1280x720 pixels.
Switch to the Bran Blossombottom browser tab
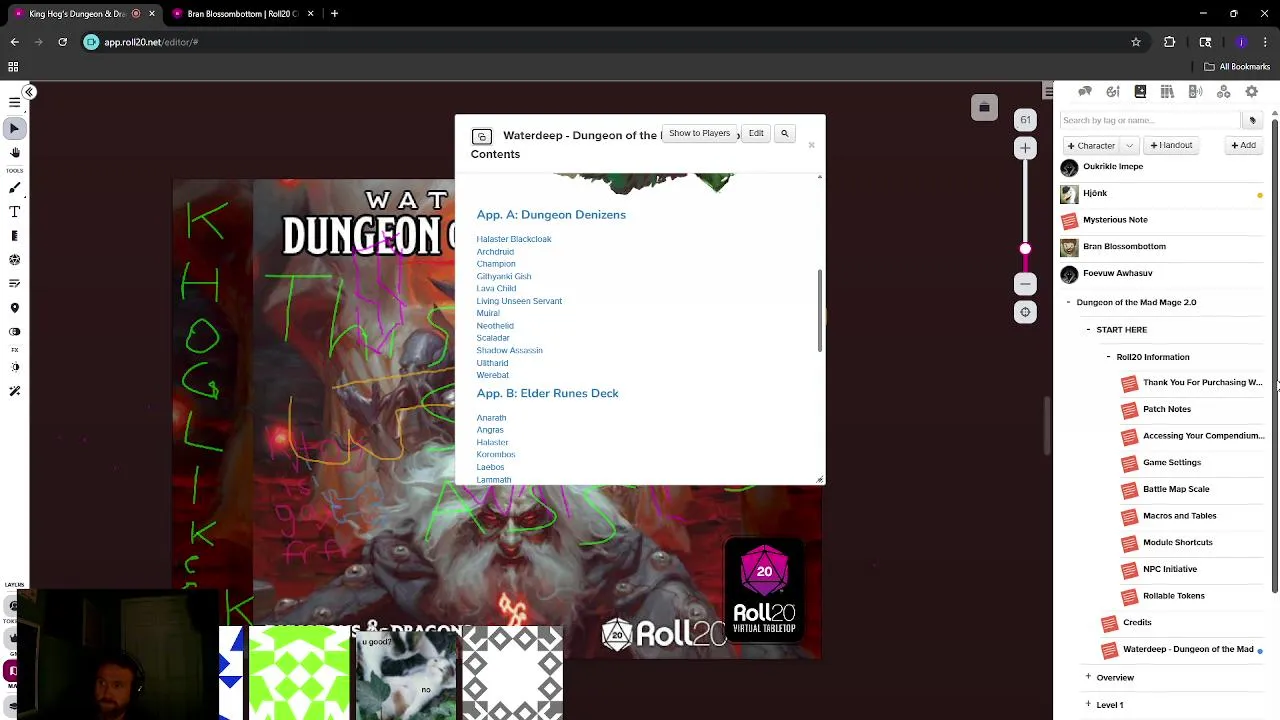[243, 14]
